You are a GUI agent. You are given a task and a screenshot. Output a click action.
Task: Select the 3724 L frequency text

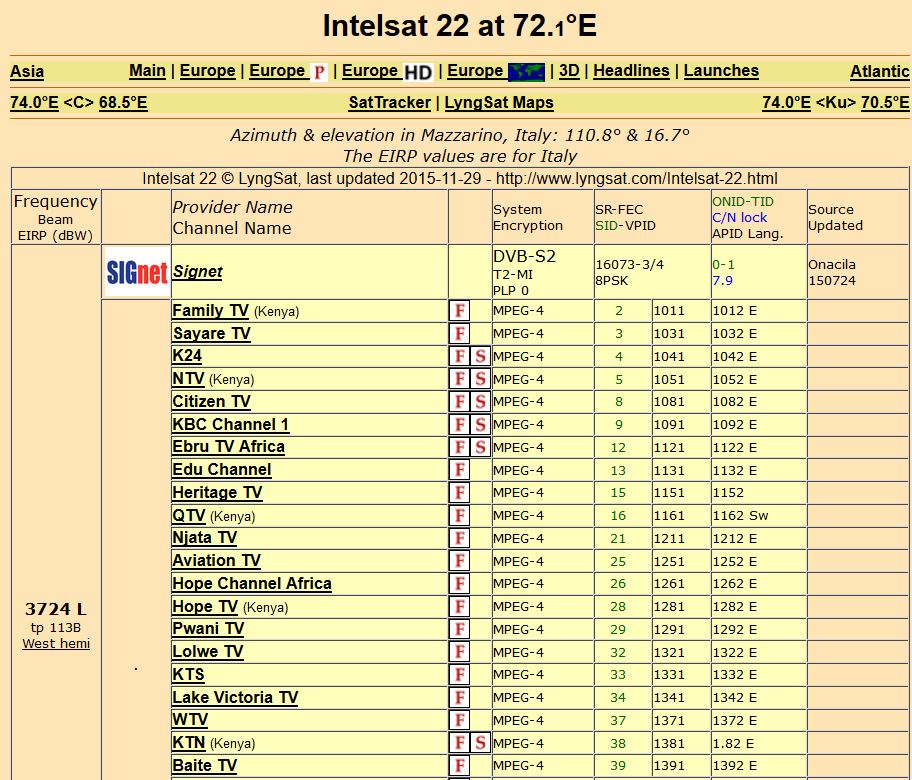pyautogui.click(x=56, y=610)
